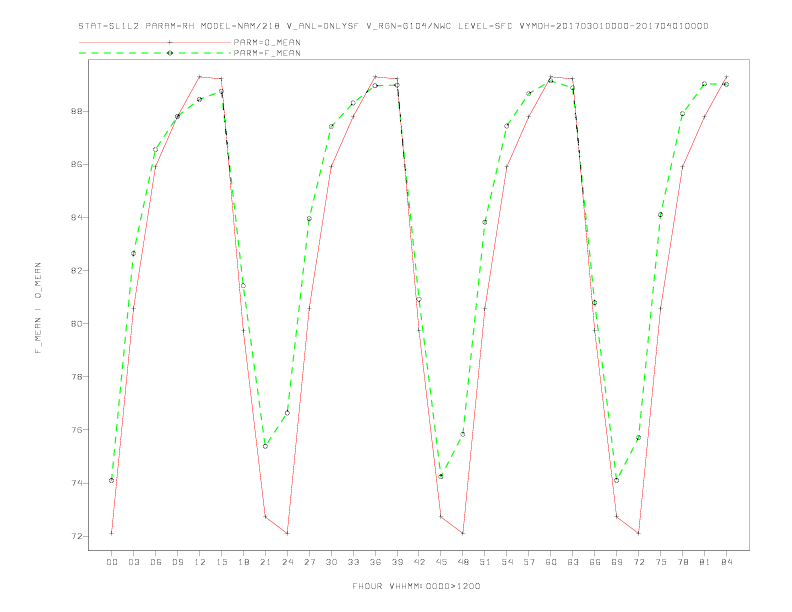The height and width of the screenshot is (612, 792).
Task: Click x-axis tick label 60
Action: coord(551,562)
